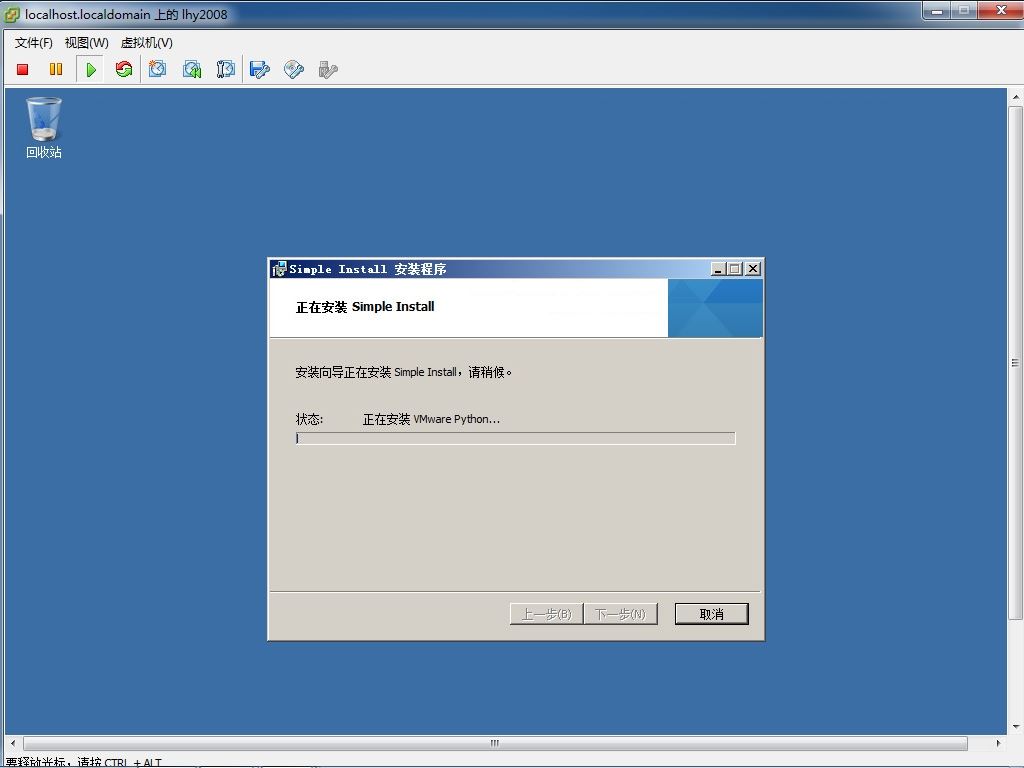Click the floppy drive connect icon

[260, 69]
